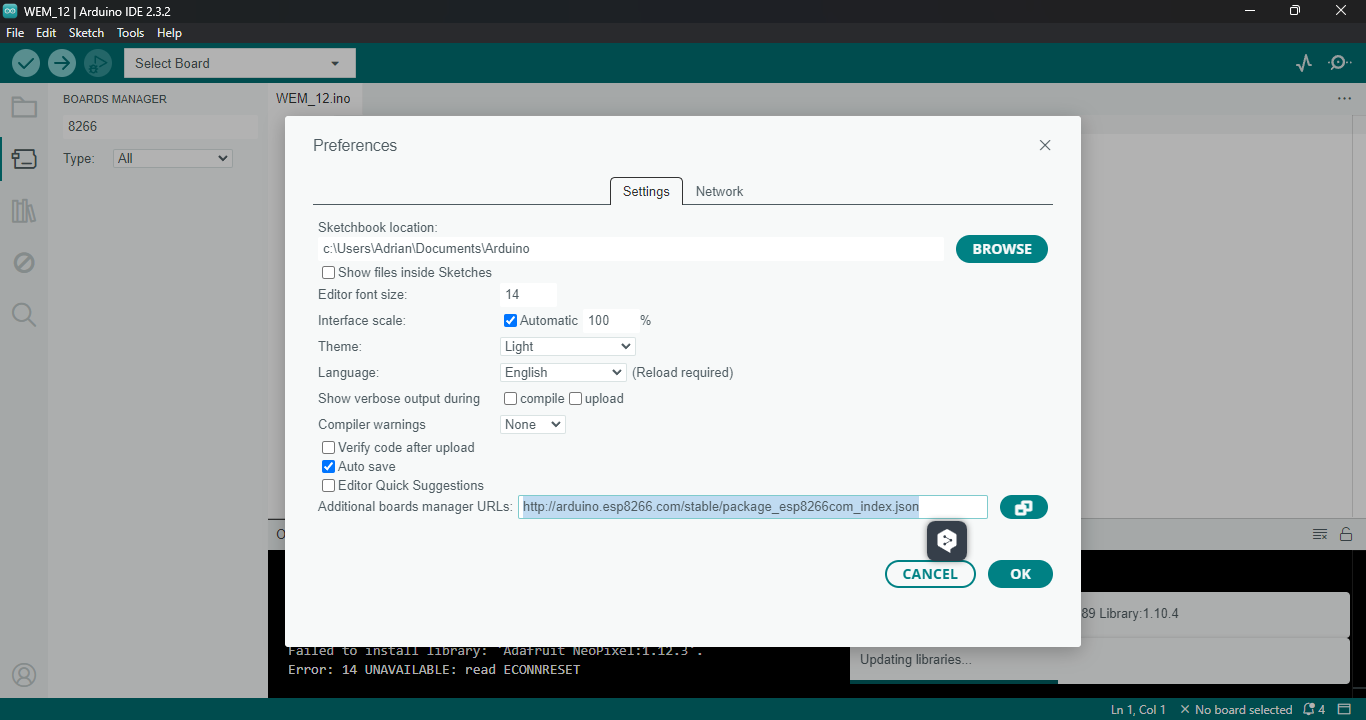Image resolution: width=1366 pixels, height=720 pixels.
Task: Open the Edit menu
Action: click(x=46, y=33)
